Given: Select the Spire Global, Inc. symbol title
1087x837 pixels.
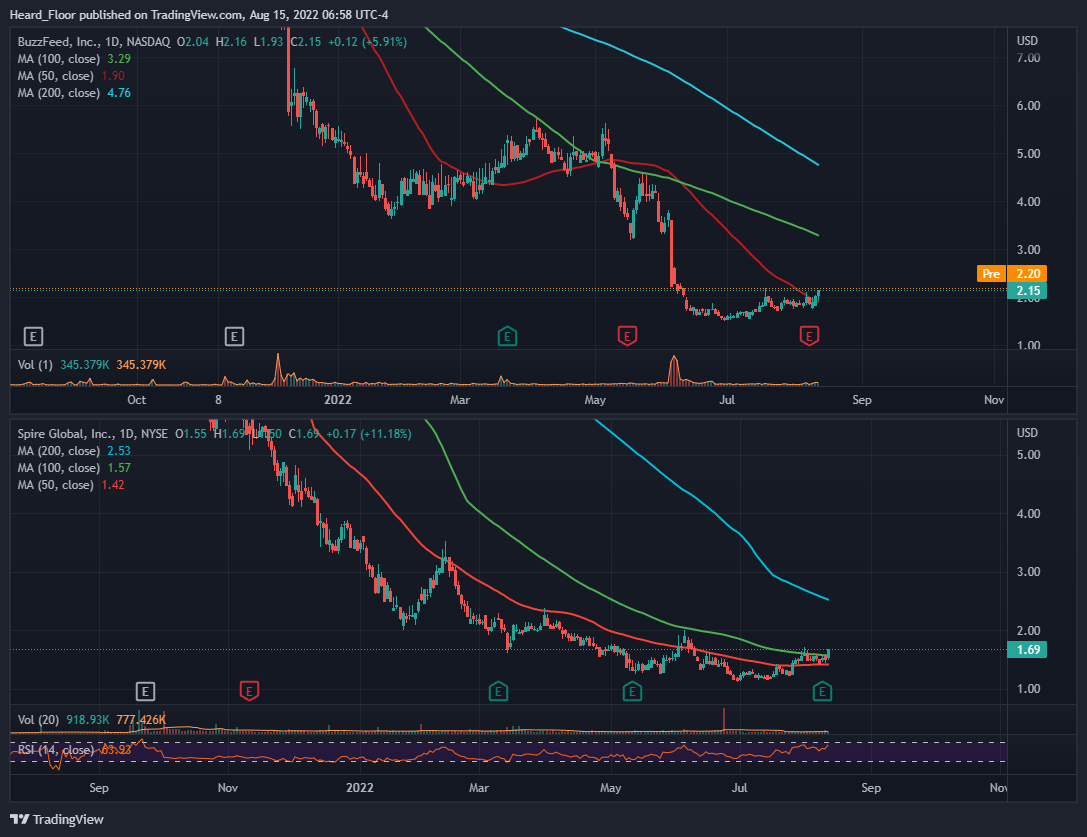Looking at the screenshot, I should (x=92, y=434).
